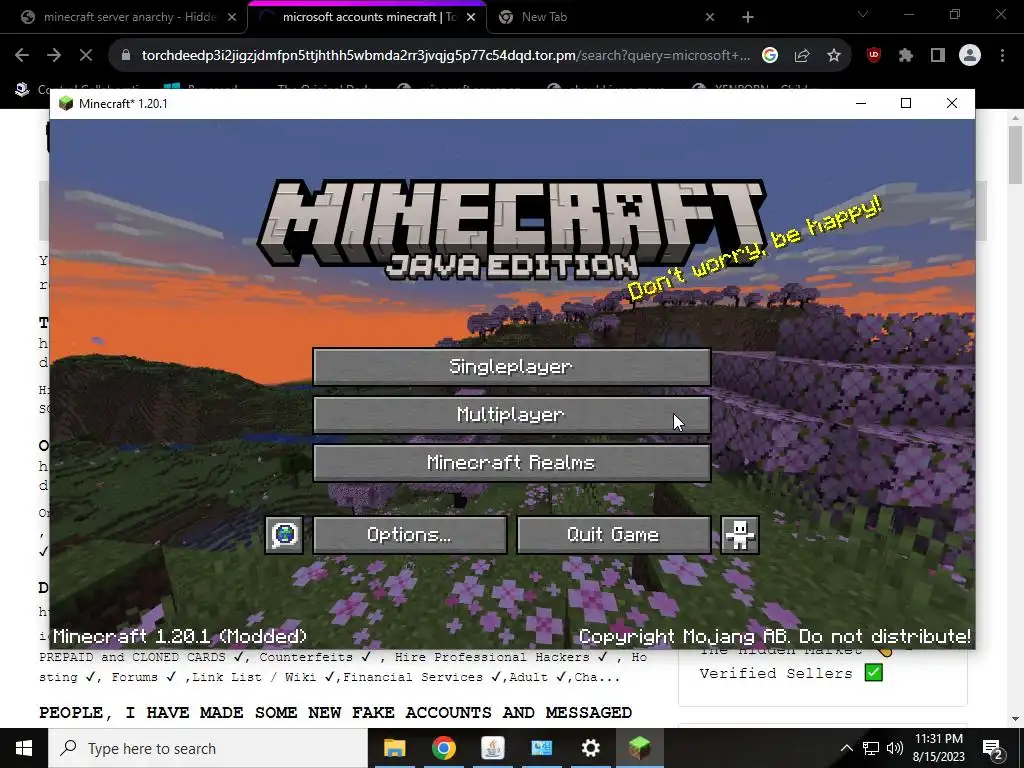Open the Java app in the taskbar

click(492, 748)
